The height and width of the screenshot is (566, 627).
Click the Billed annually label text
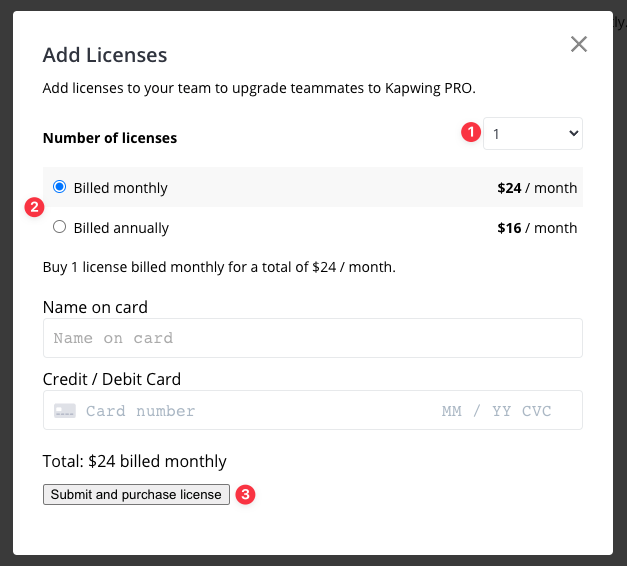(121, 228)
